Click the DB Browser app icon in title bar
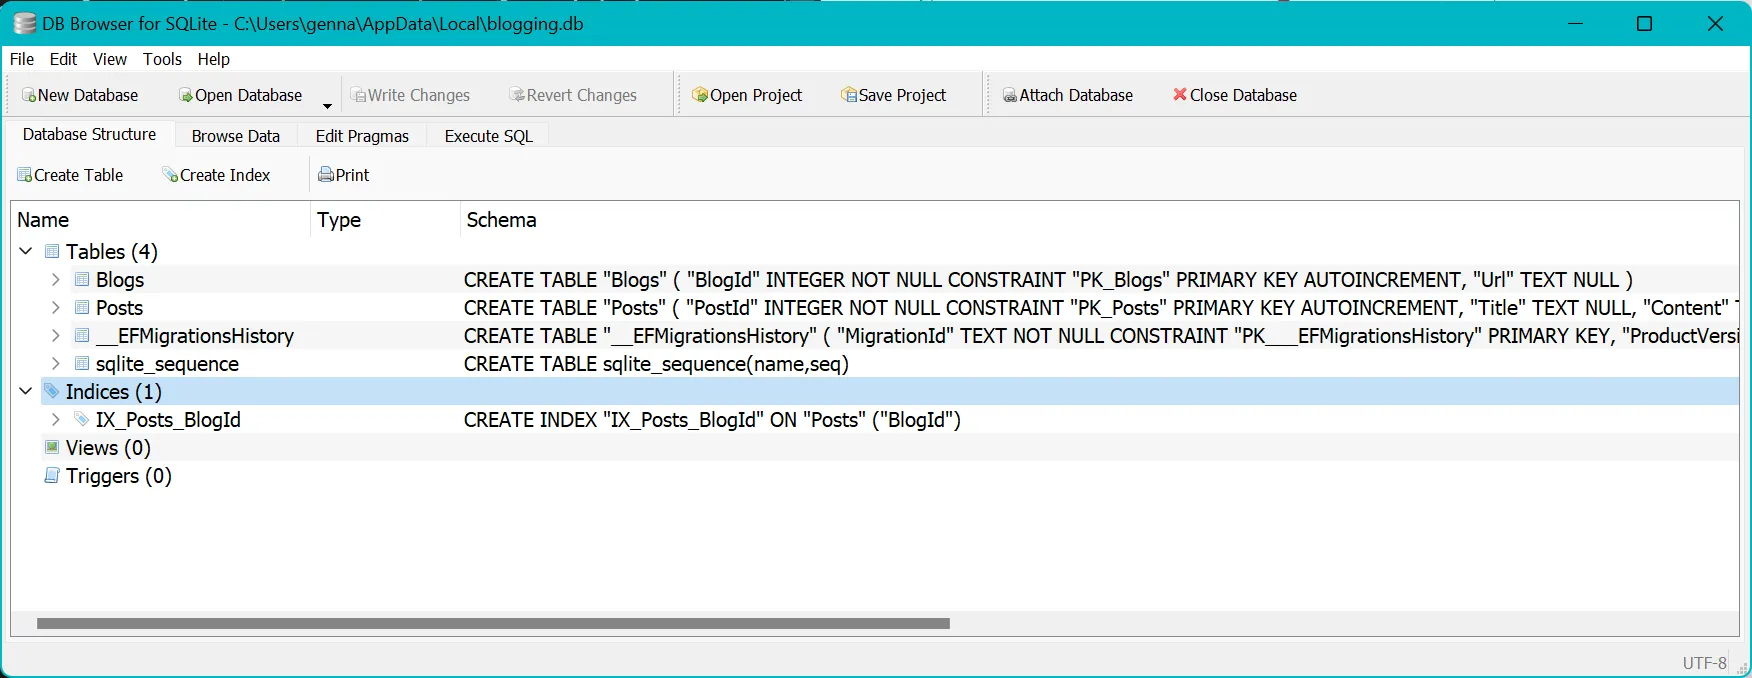 (25, 24)
